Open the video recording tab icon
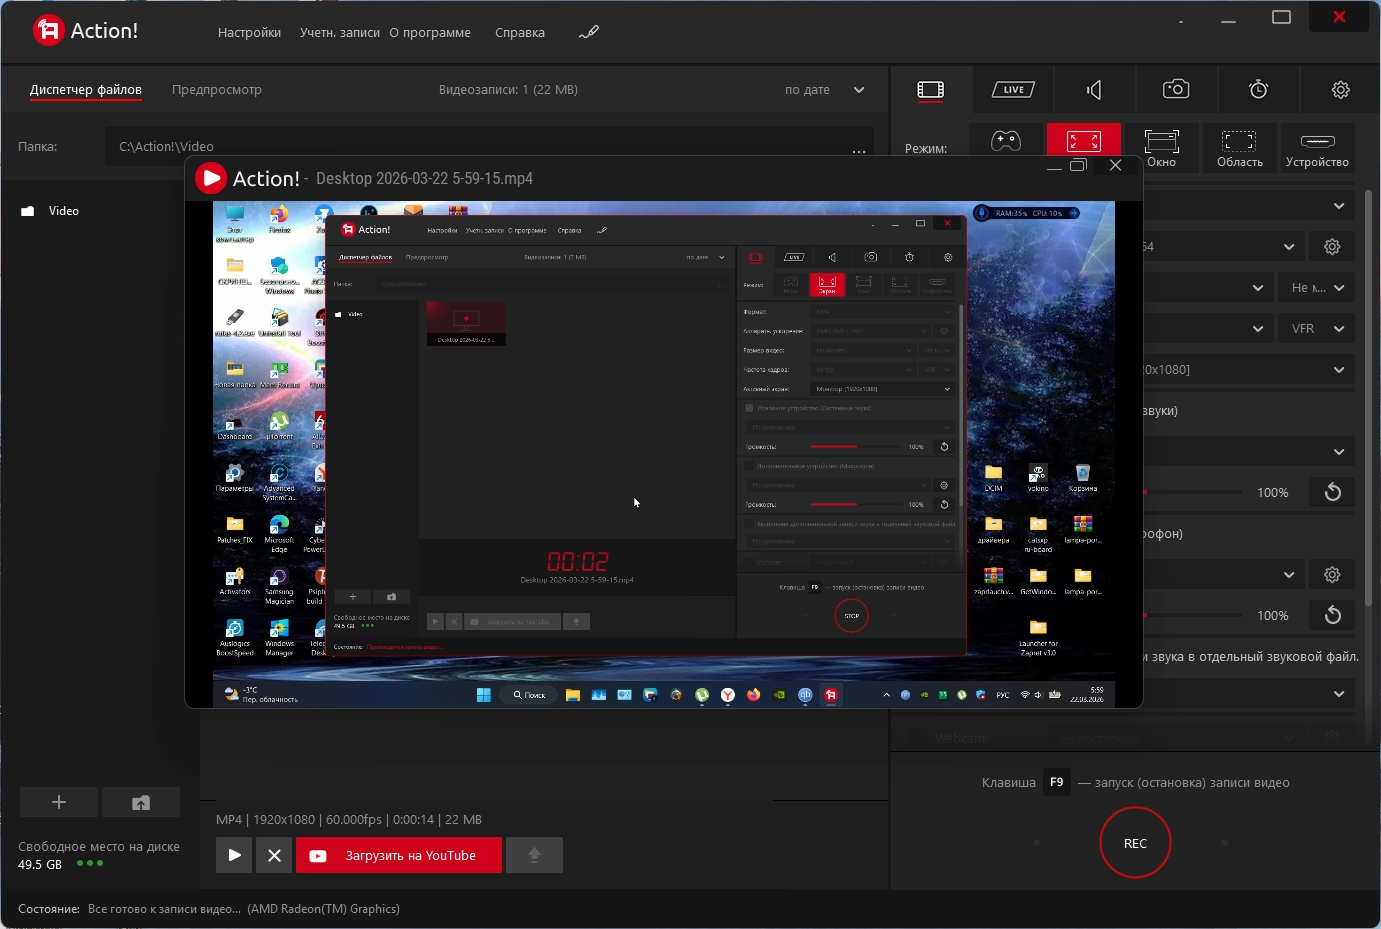 [x=930, y=90]
